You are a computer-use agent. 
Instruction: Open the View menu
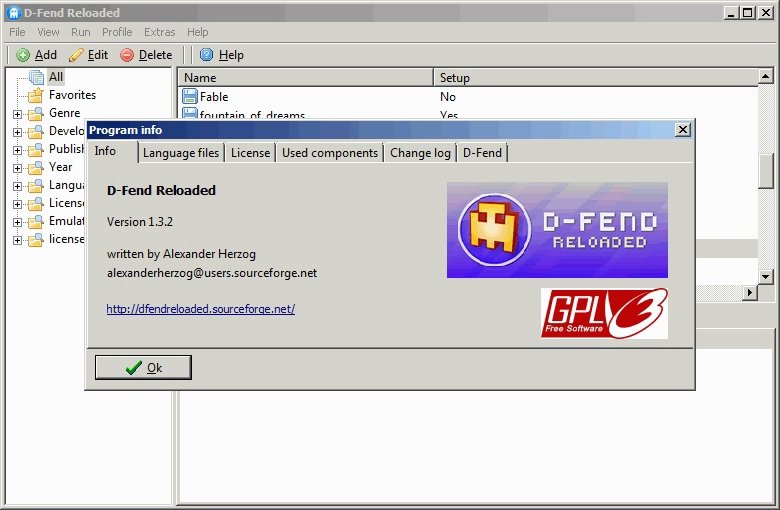pos(48,32)
